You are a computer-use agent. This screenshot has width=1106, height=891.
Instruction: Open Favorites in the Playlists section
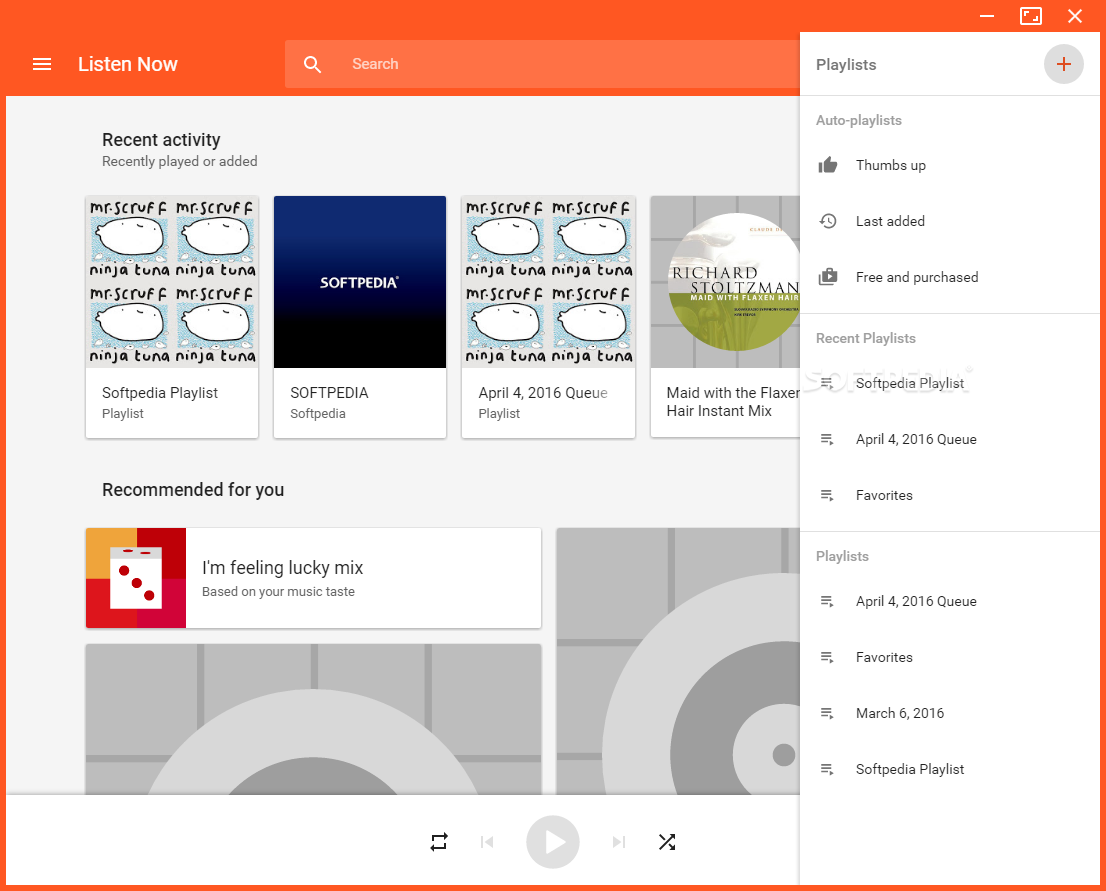click(950, 657)
